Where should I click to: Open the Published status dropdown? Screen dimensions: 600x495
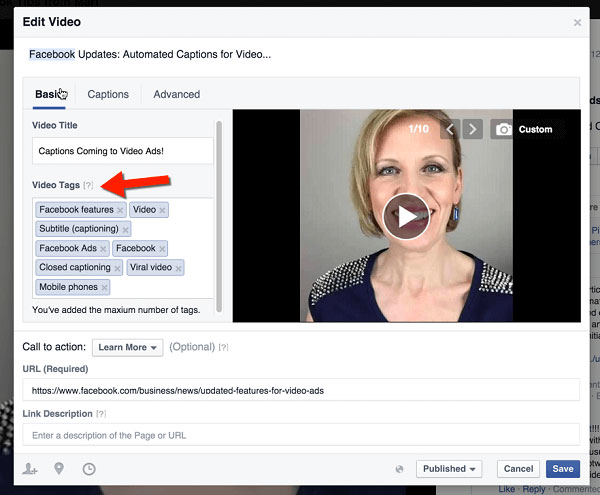pos(449,469)
